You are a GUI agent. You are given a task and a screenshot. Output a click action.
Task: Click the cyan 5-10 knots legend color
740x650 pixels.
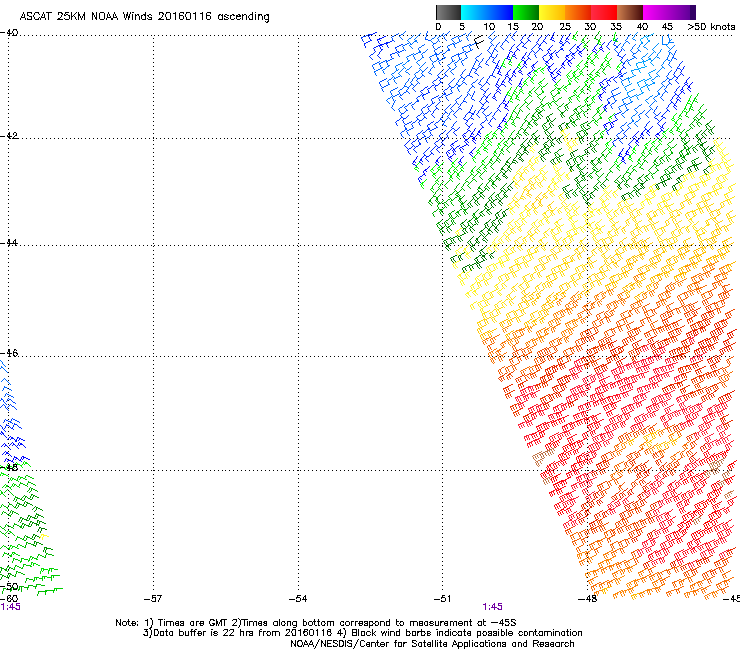473,12
